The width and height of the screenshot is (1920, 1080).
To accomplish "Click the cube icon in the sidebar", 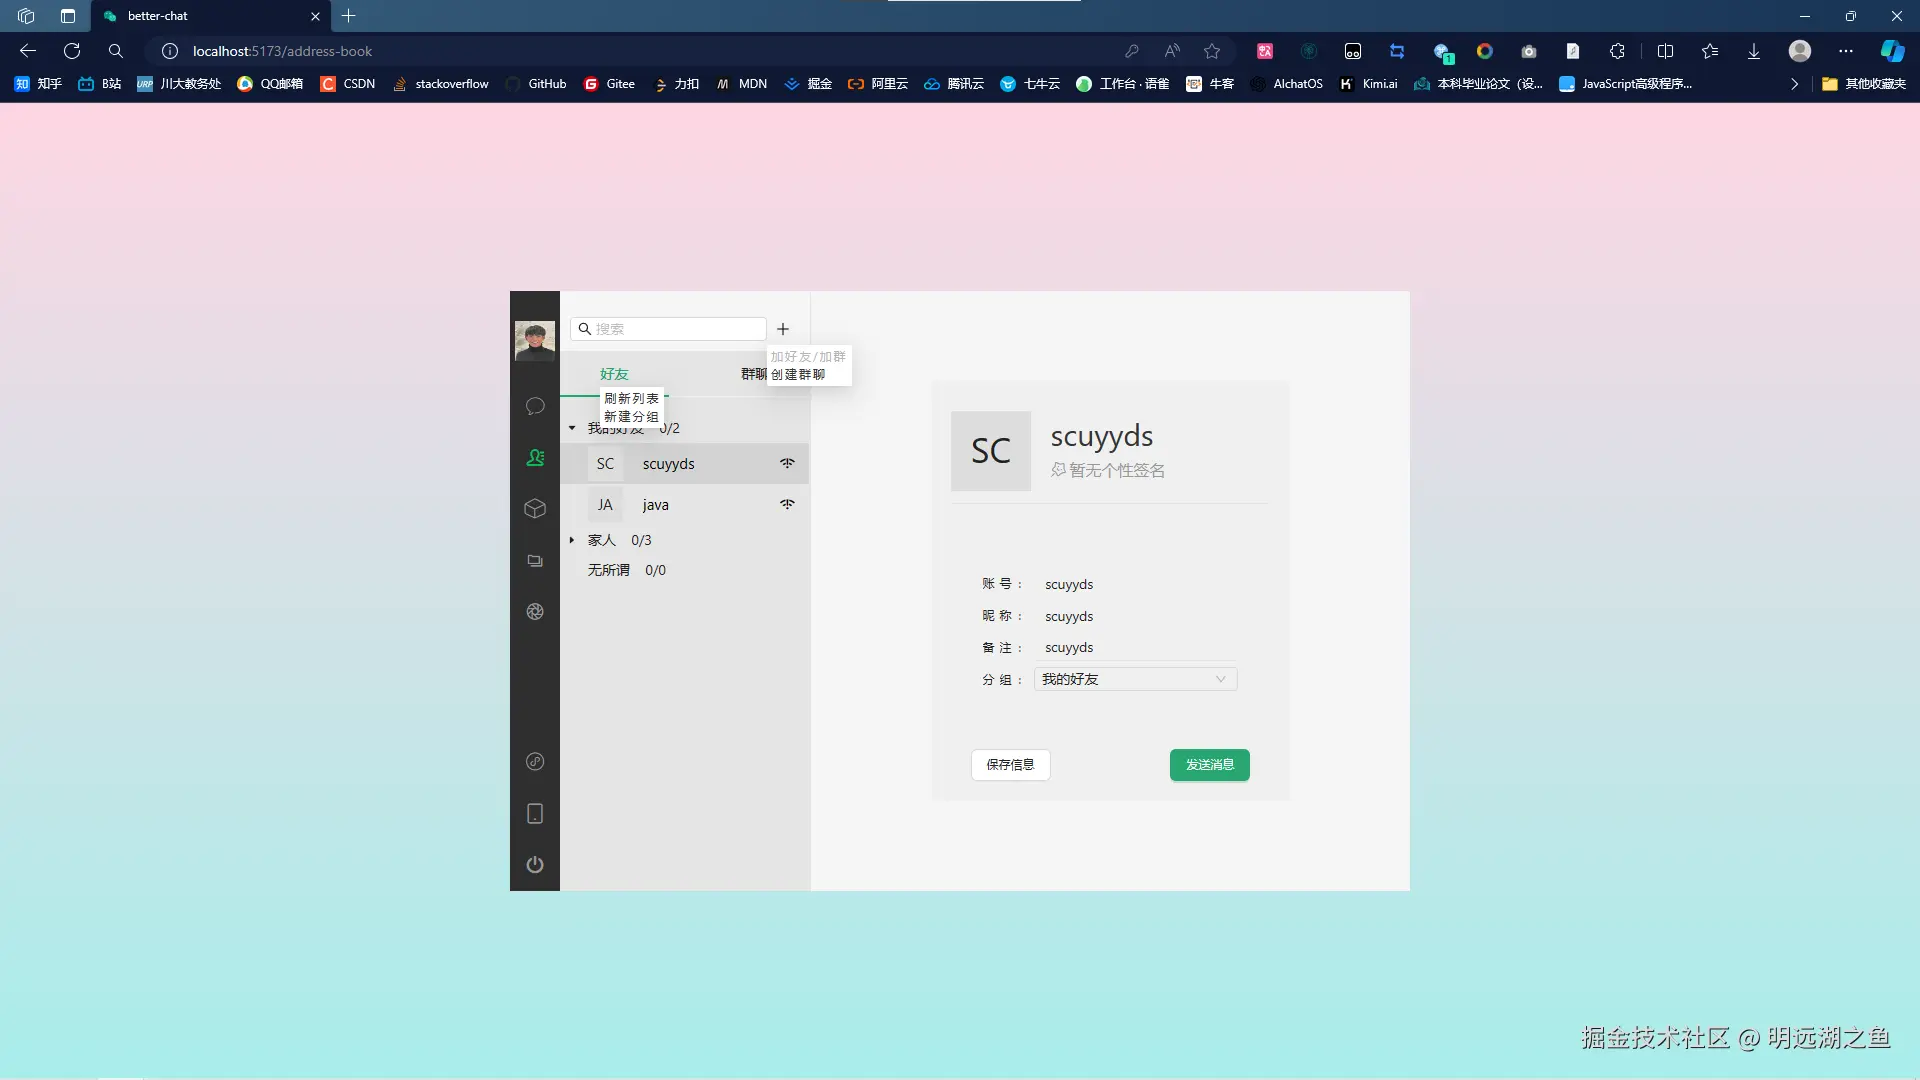I will (535, 508).
